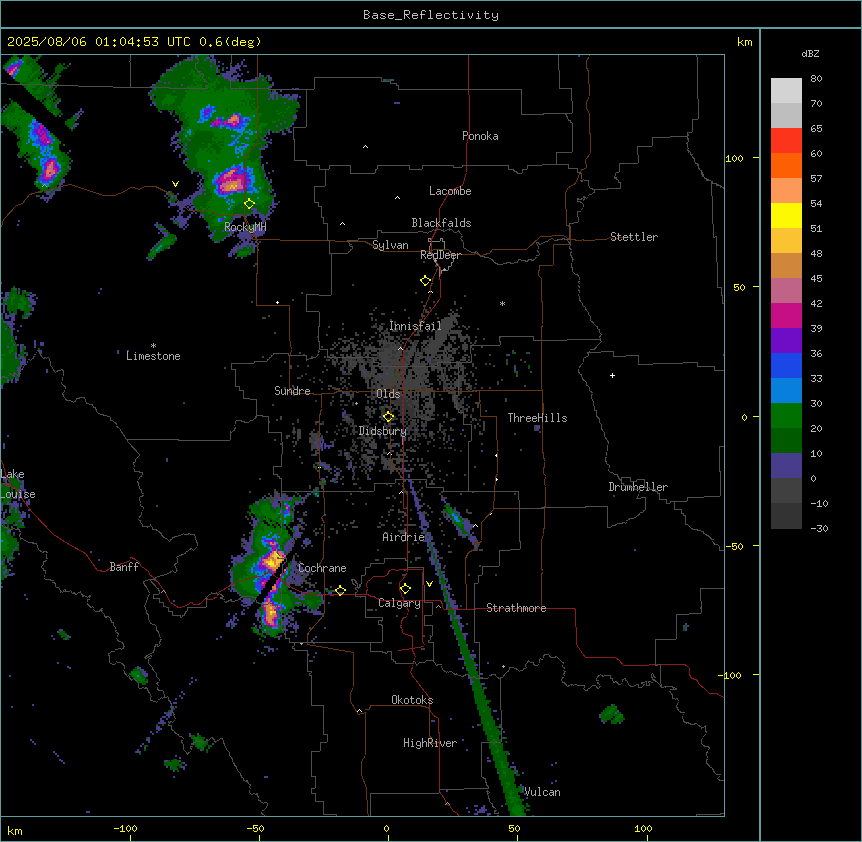Image resolution: width=862 pixels, height=842 pixels.
Task: Click the storm cell core north of RockyMH
Action: pos(231,180)
